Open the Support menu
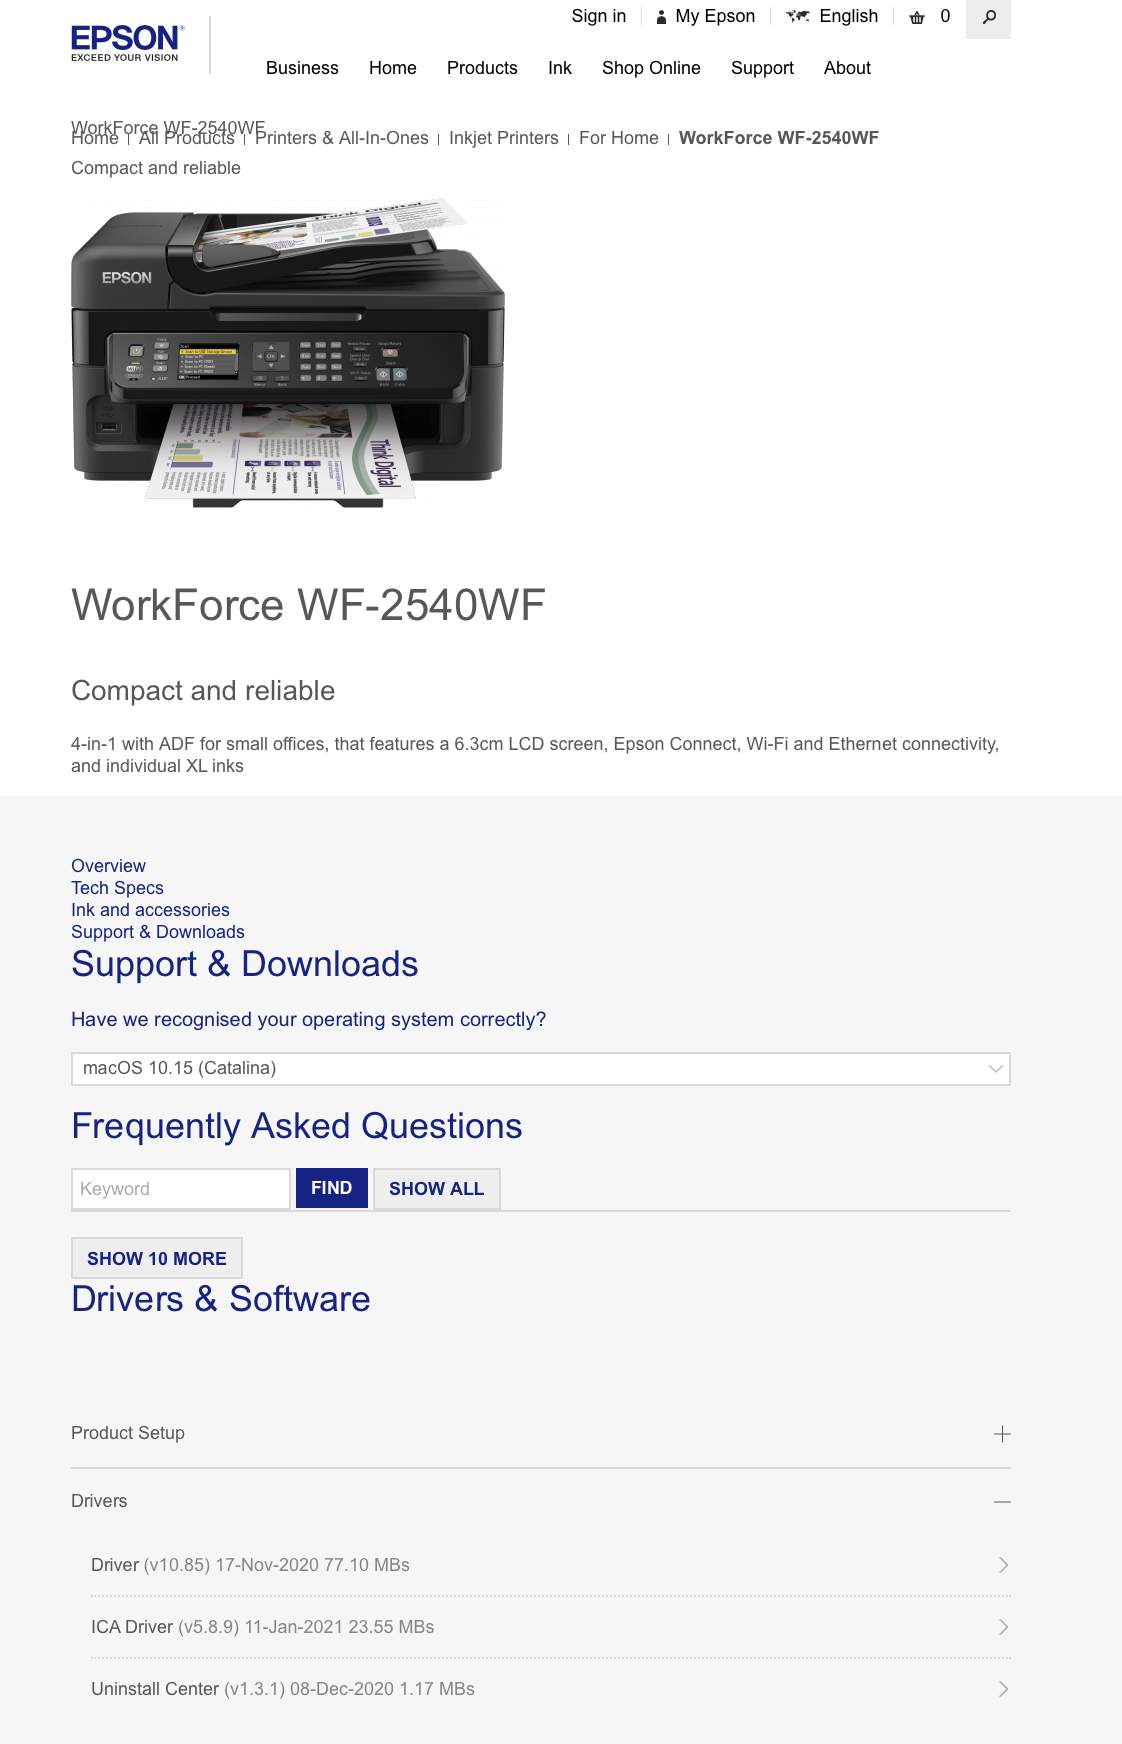The width and height of the screenshot is (1122, 1744). point(762,68)
